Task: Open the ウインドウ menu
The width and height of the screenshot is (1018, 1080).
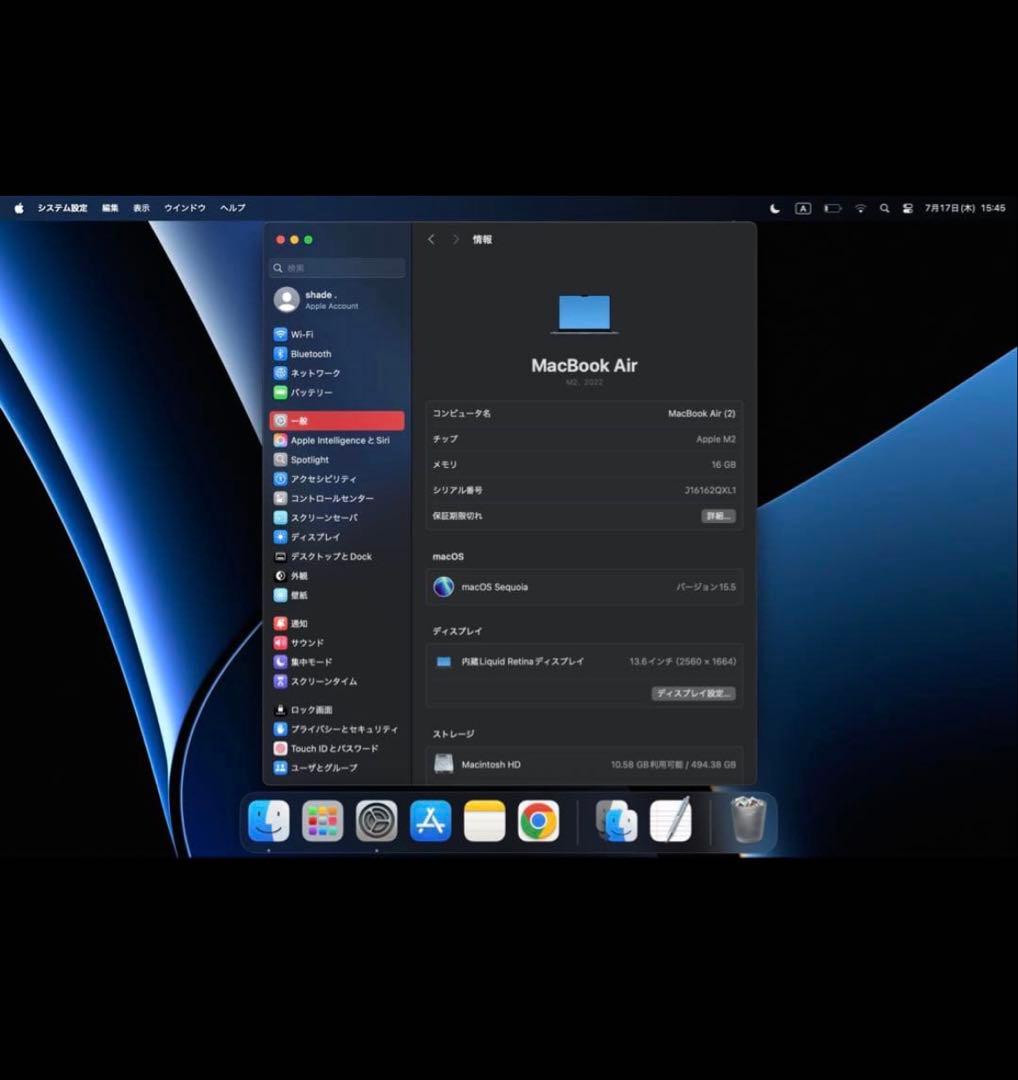Action: coord(185,208)
